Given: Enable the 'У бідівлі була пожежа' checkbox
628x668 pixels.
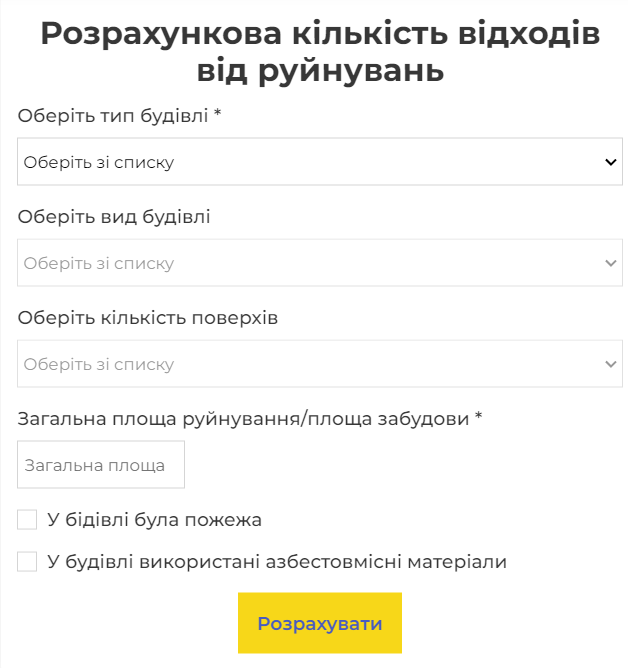Looking at the screenshot, I should 27,520.
